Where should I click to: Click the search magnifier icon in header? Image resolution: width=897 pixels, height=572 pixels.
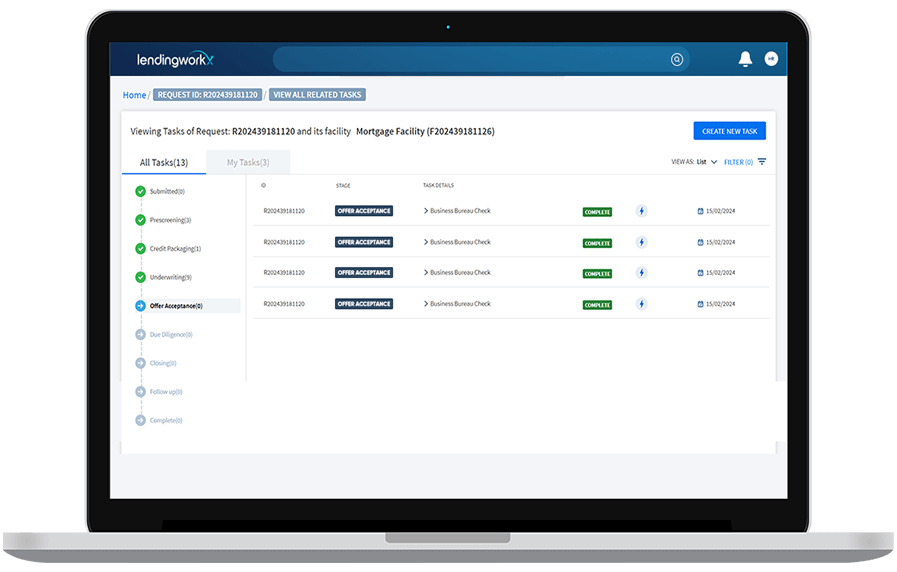(x=677, y=60)
